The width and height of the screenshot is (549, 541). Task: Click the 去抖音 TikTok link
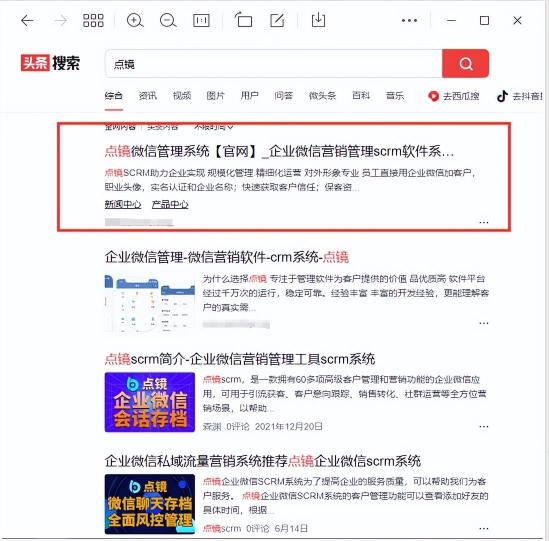520,96
